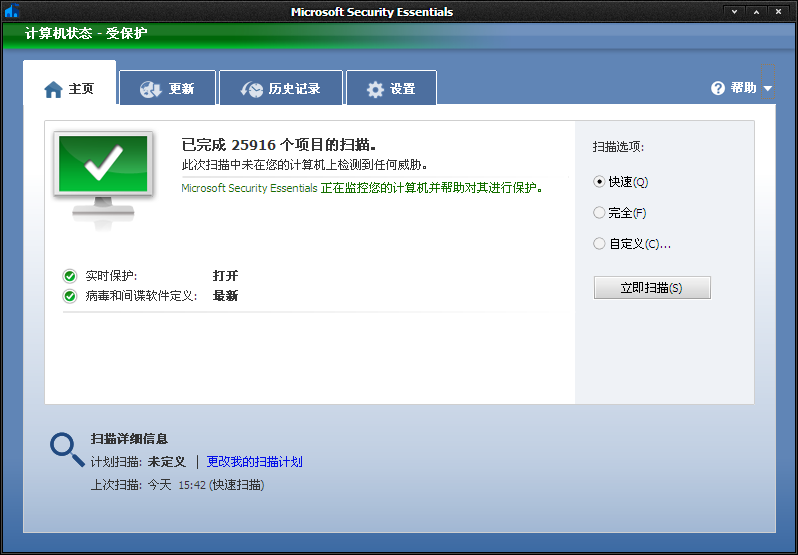Click the 已完成 25916 个项目的扫描 heading
This screenshot has height=555, width=798.
click(x=279, y=145)
